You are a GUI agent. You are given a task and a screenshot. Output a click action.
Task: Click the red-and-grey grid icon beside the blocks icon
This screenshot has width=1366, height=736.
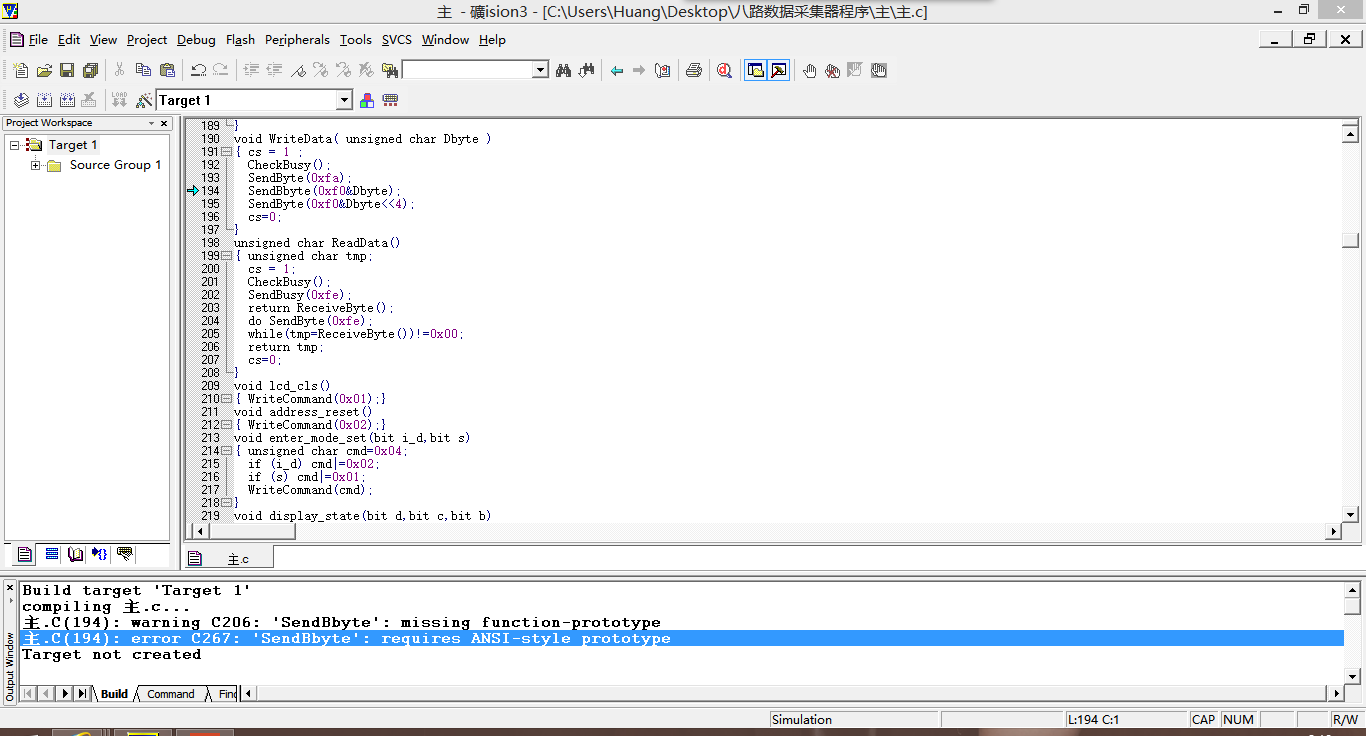click(x=391, y=100)
